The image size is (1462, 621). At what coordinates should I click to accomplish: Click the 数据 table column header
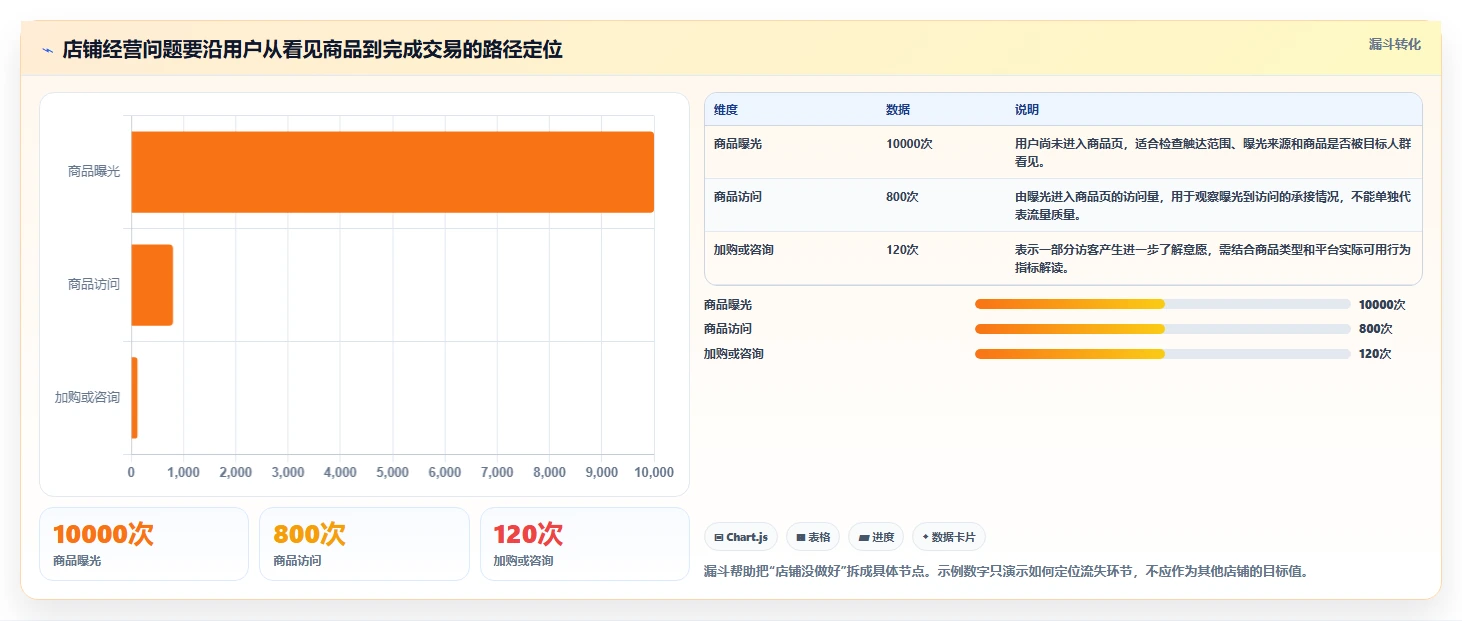898,110
